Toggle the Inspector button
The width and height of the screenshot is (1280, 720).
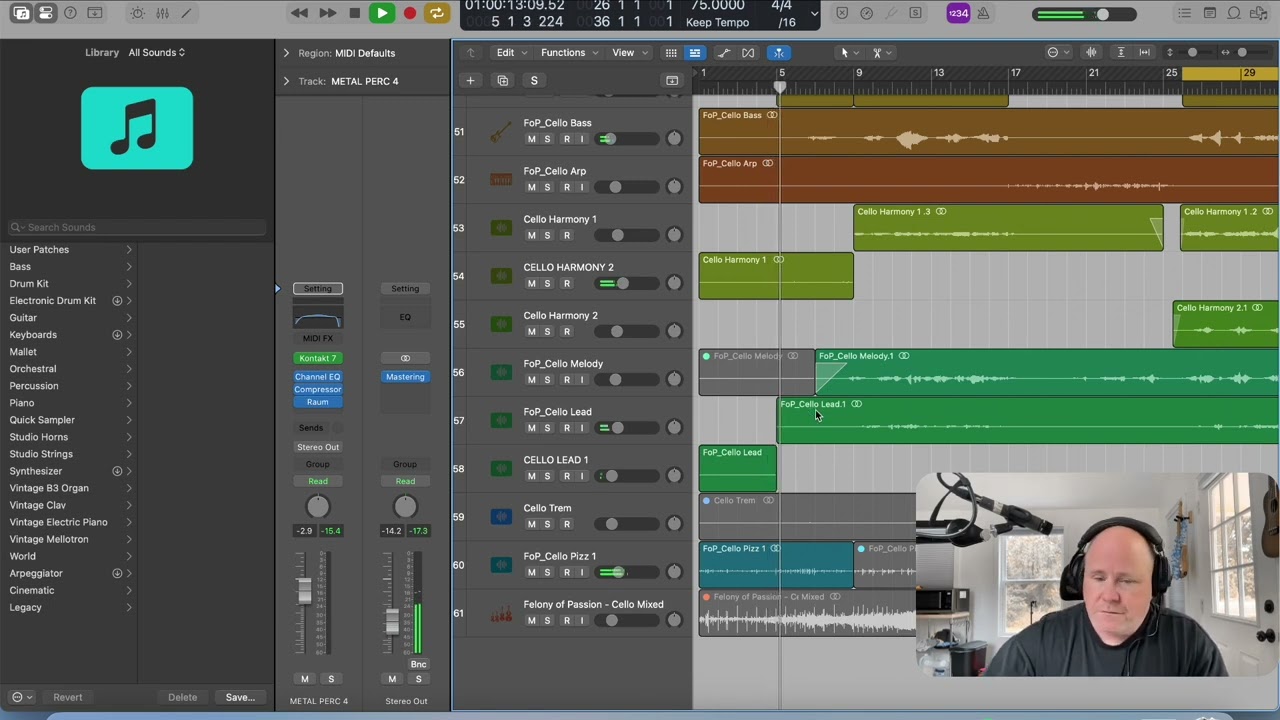tap(46, 13)
